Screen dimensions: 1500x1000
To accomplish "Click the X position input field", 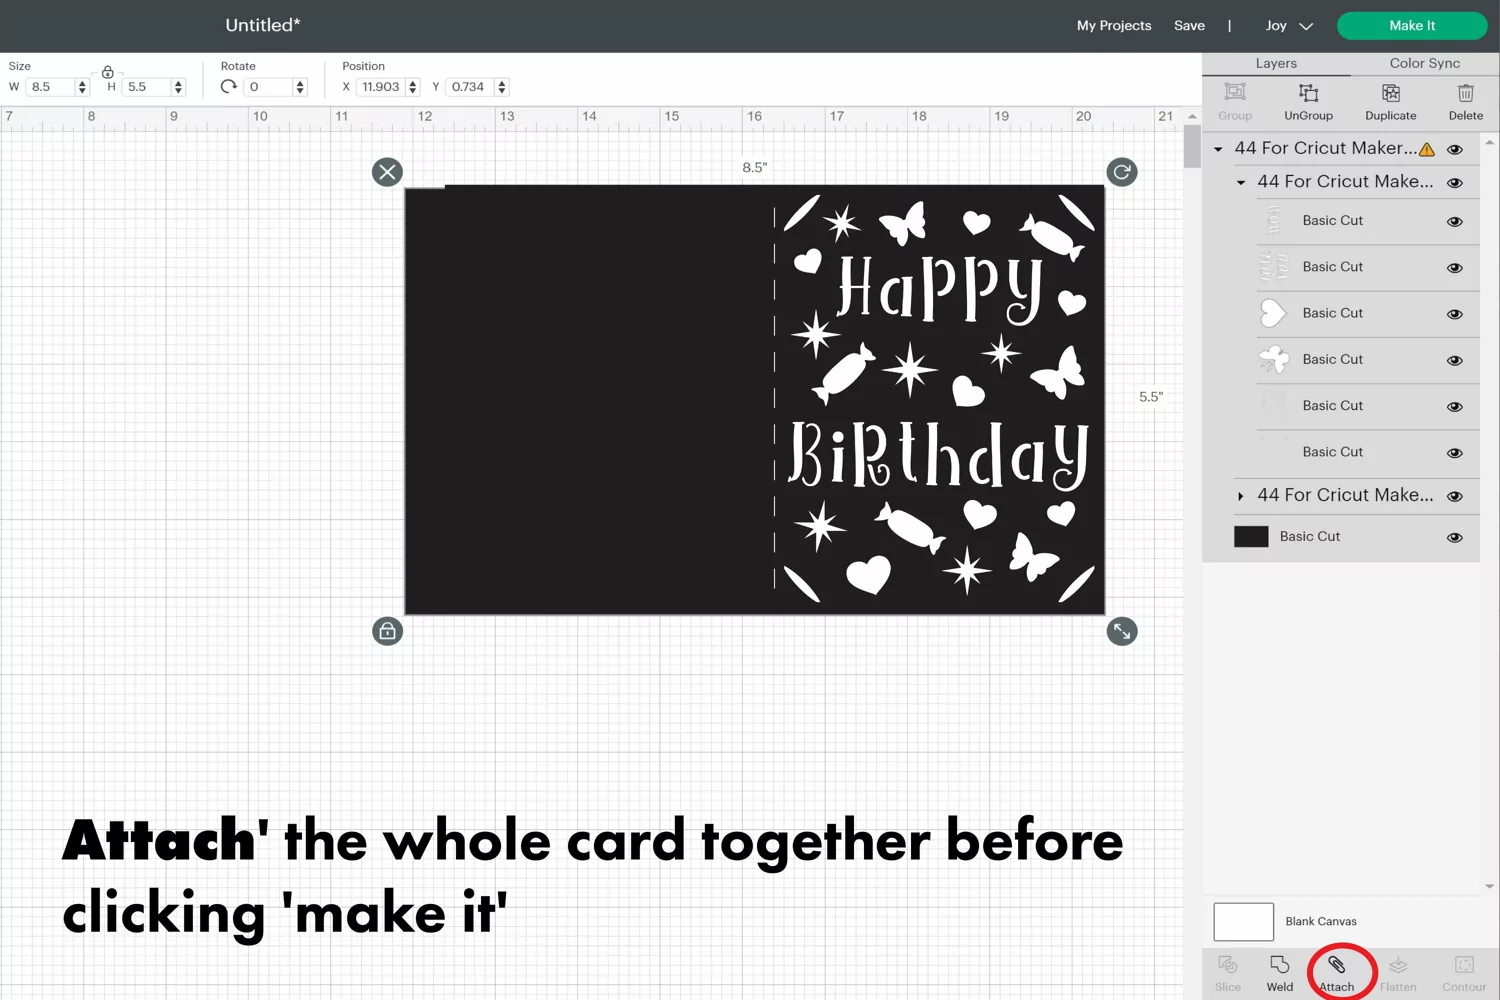I will pyautogui.click(x=381, y=87).
